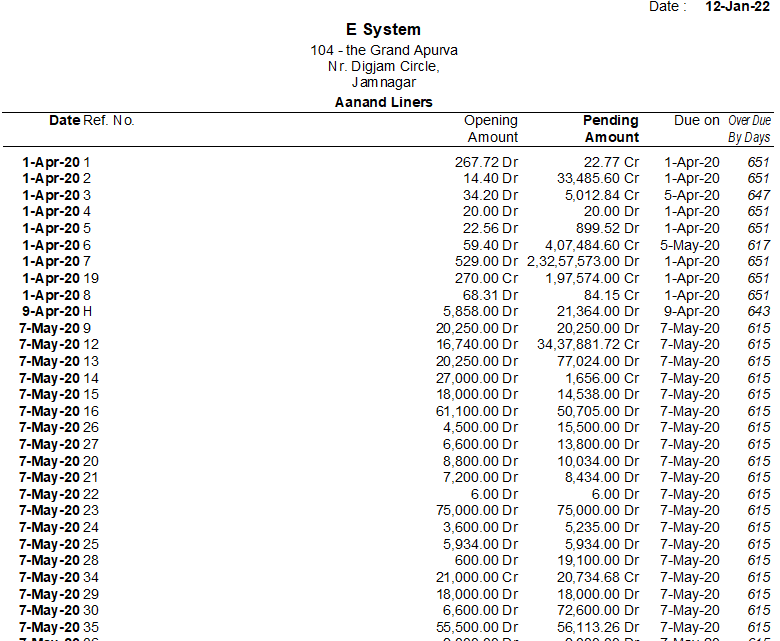Click the E System company title

click(384, 30)
